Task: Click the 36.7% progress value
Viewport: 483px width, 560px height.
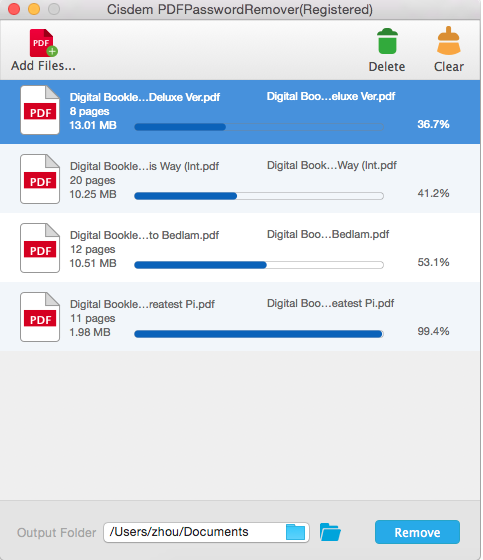Action: click(433, 124)
